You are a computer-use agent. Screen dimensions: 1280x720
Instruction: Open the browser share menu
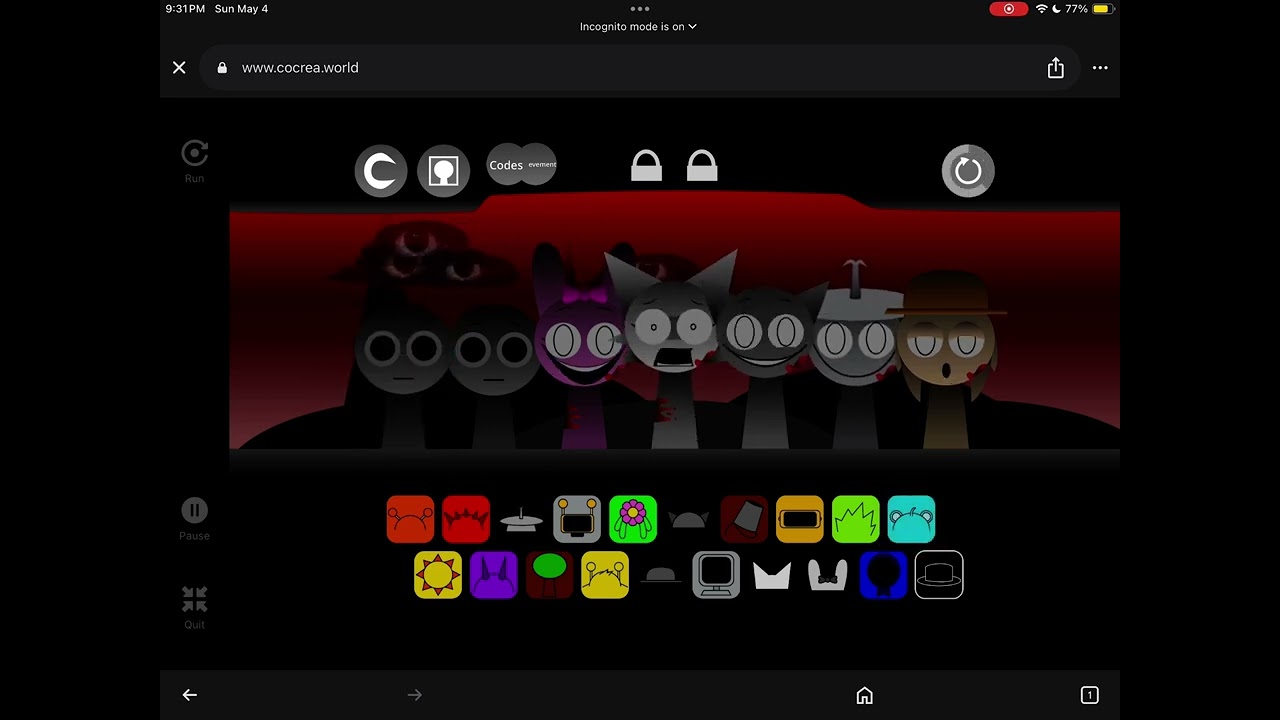click(x=1056, y=68)
